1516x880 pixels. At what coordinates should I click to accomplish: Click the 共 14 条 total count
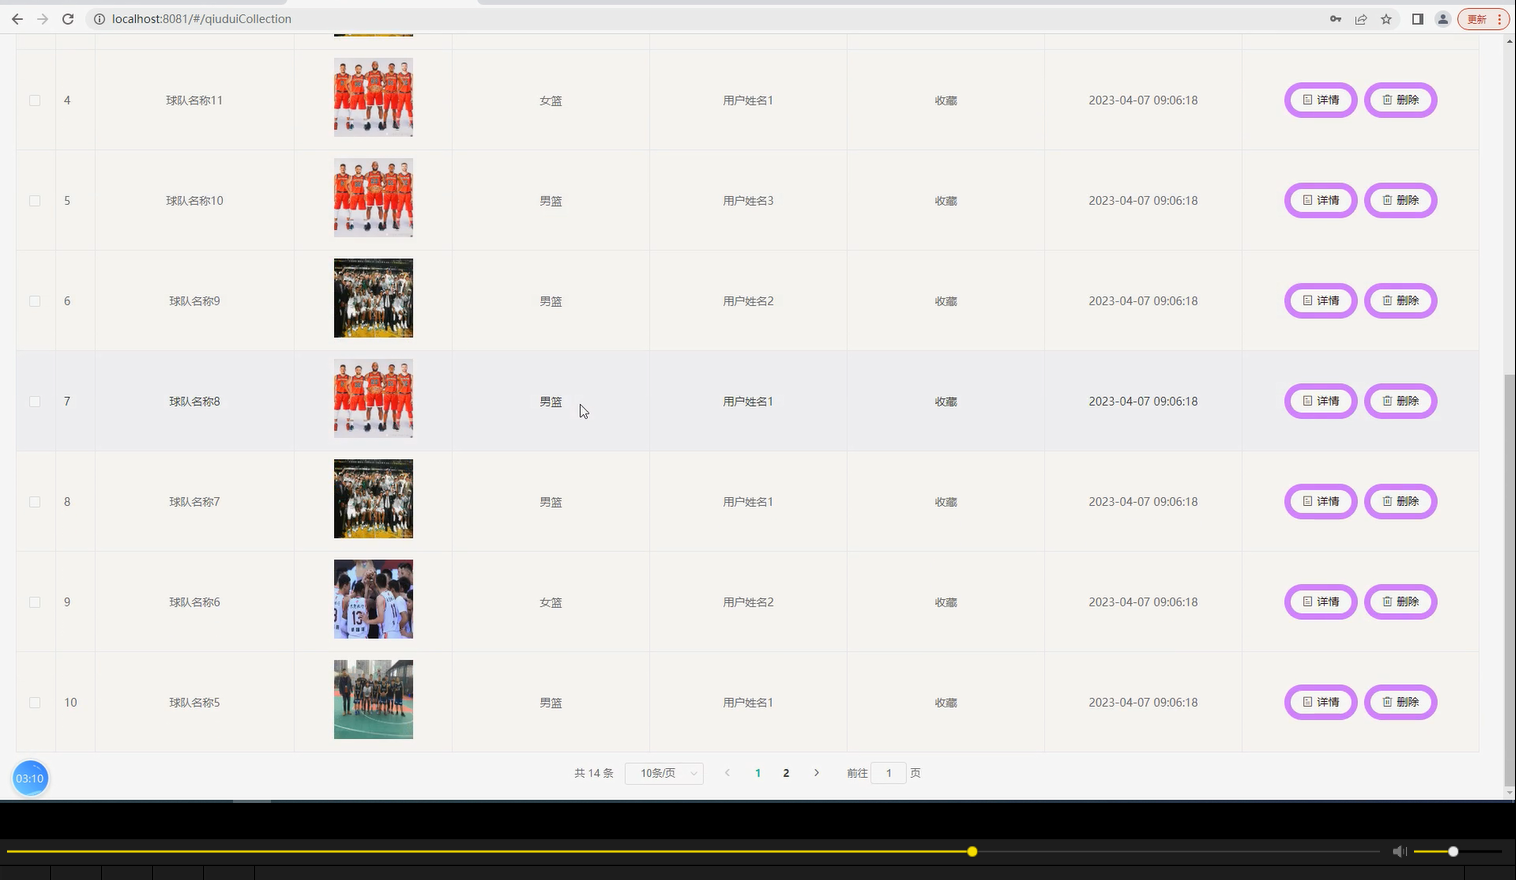click(594, 773)
